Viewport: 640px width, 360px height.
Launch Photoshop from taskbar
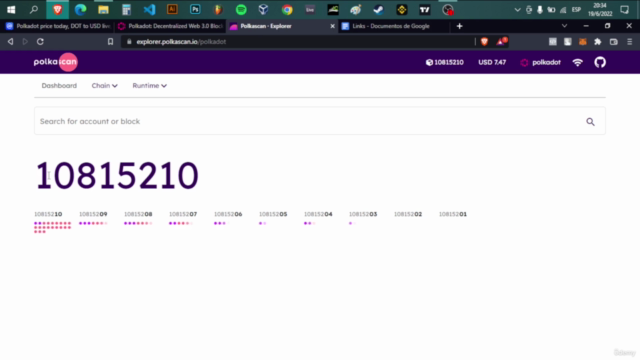coord(195,9)
